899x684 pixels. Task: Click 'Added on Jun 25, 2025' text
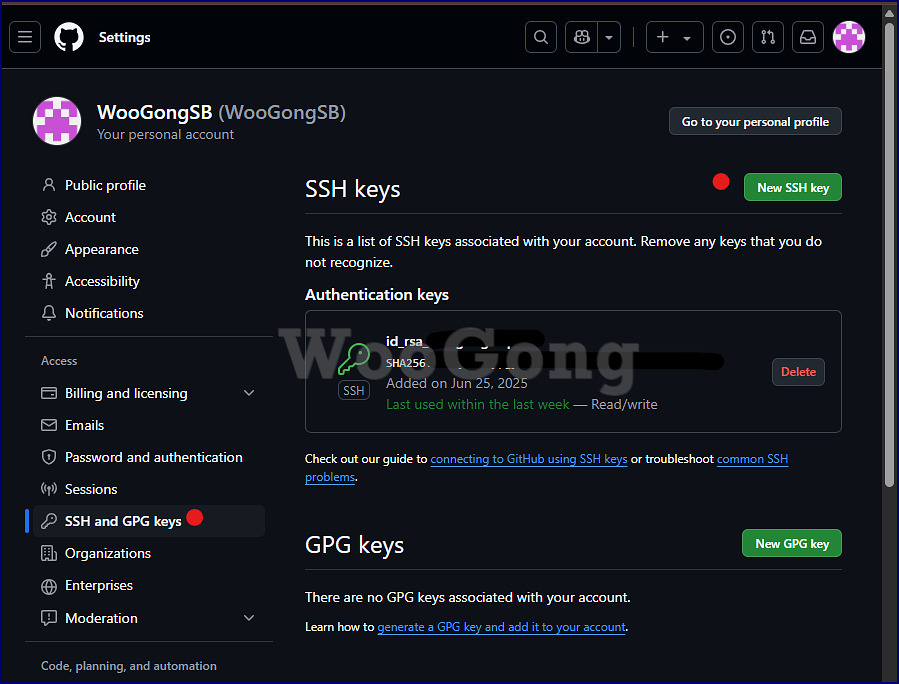point(456,384)
